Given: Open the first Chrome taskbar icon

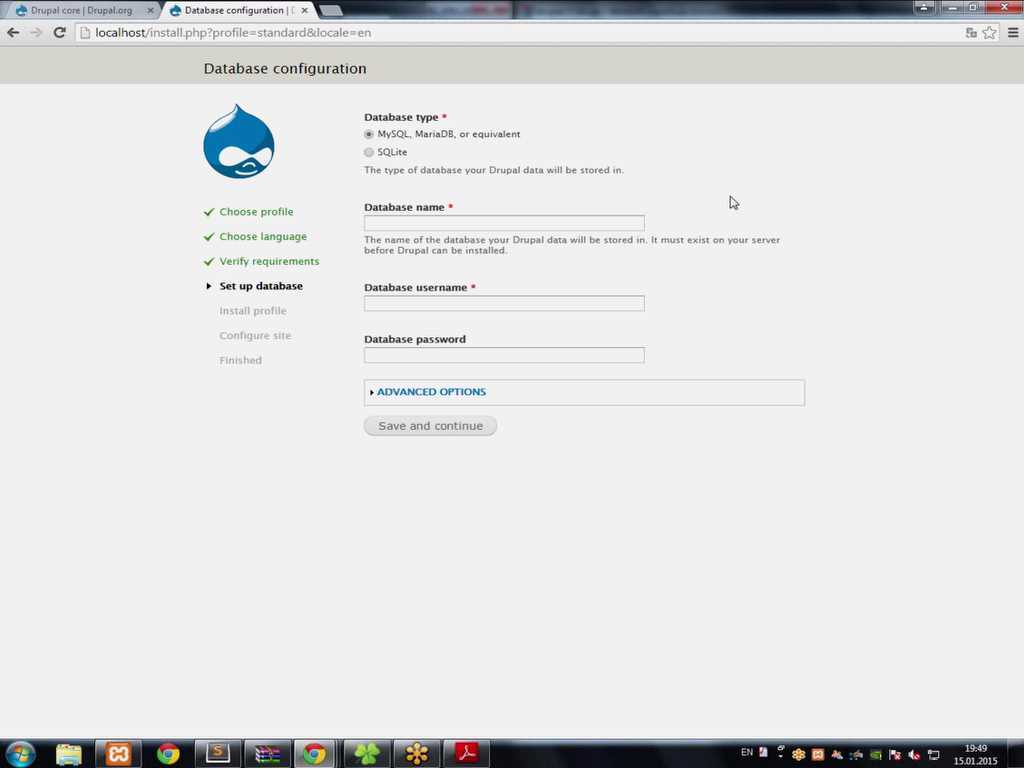Looking at the screenshot, I should [x=168, y=754].
